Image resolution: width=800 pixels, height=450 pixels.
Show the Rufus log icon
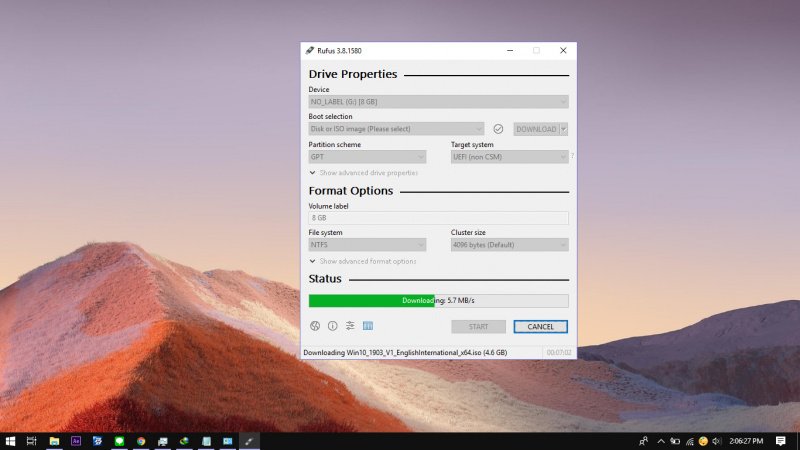pyautogui.click(x=368, y=326)
